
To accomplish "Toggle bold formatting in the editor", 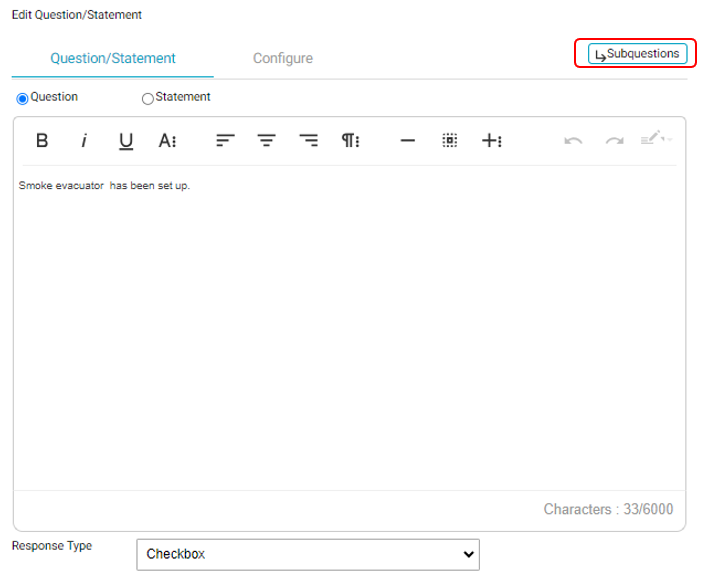I will pyautogui.click(x=42, y=141).
